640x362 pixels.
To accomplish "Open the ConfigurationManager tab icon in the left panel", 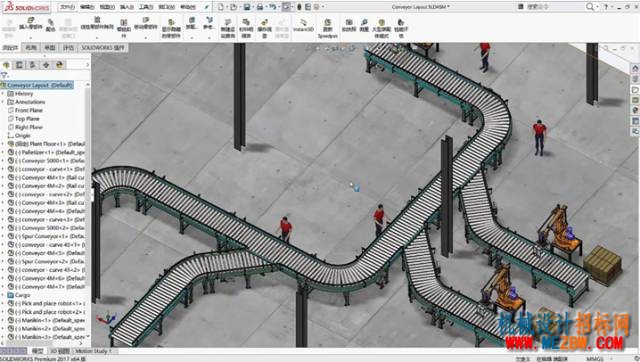I will [x=33, y=65].
